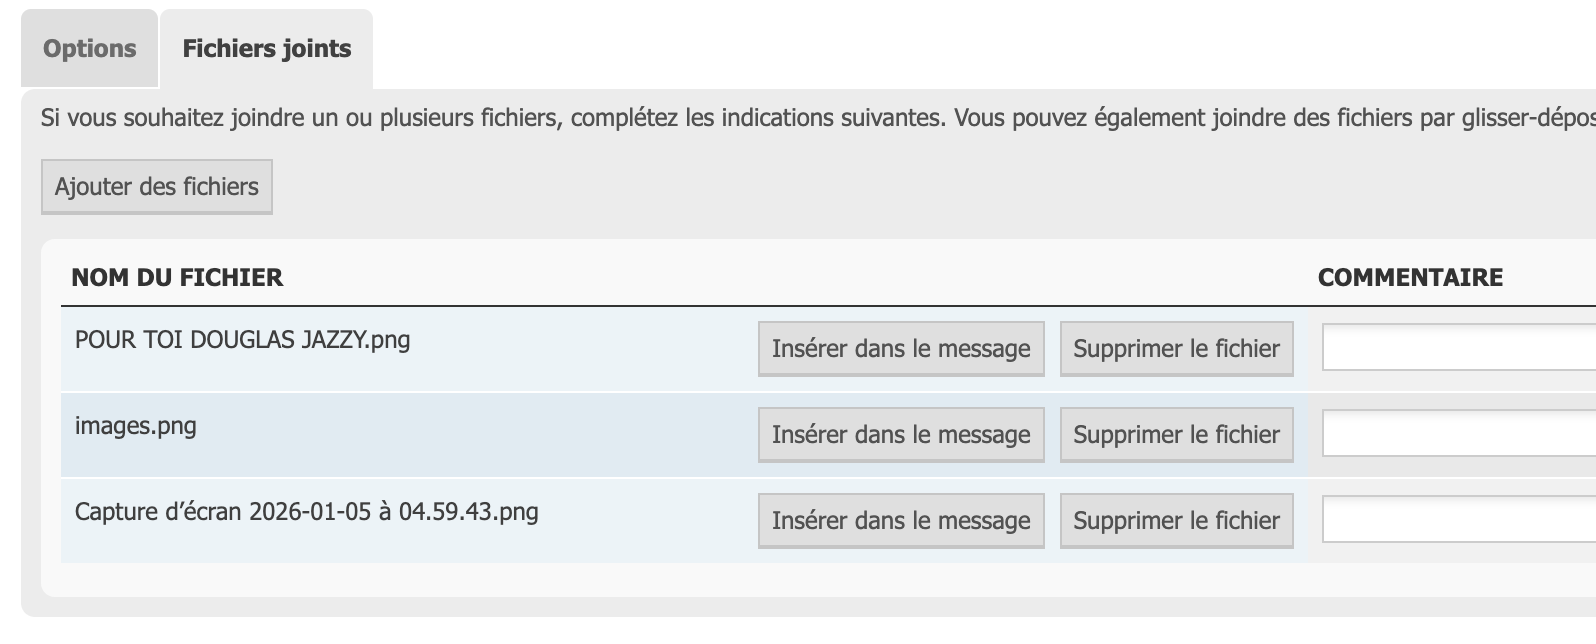Click the NOM DU FICHIER column header
The height and width of the screenshot is (644, 1596).
click(177, 277)
